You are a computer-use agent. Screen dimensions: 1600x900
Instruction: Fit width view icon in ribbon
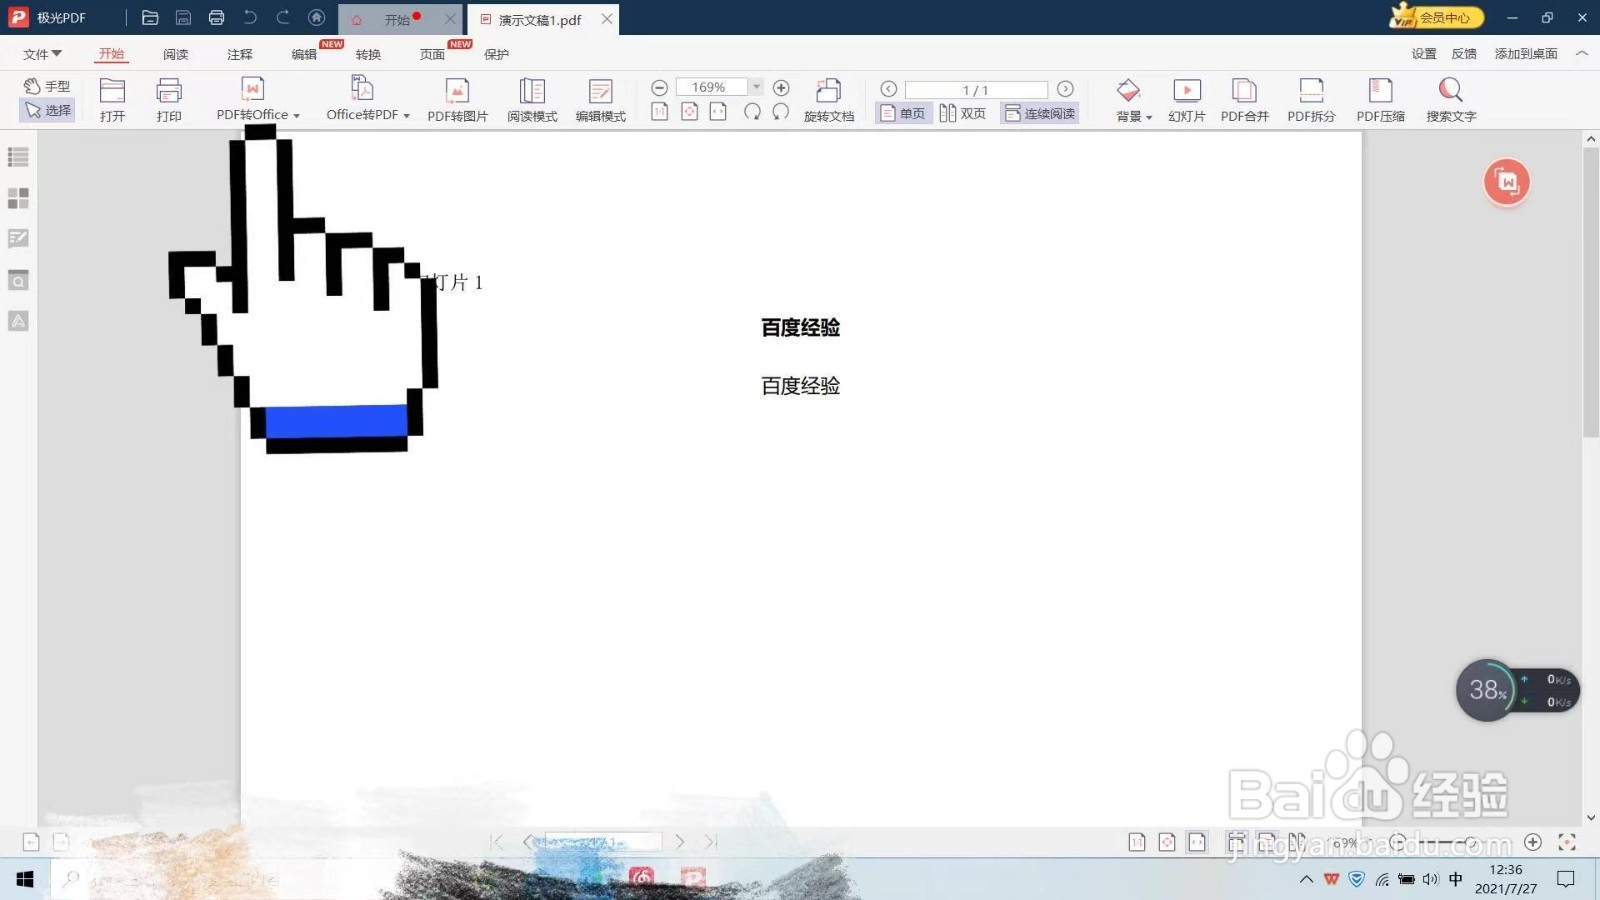point(718,112)
